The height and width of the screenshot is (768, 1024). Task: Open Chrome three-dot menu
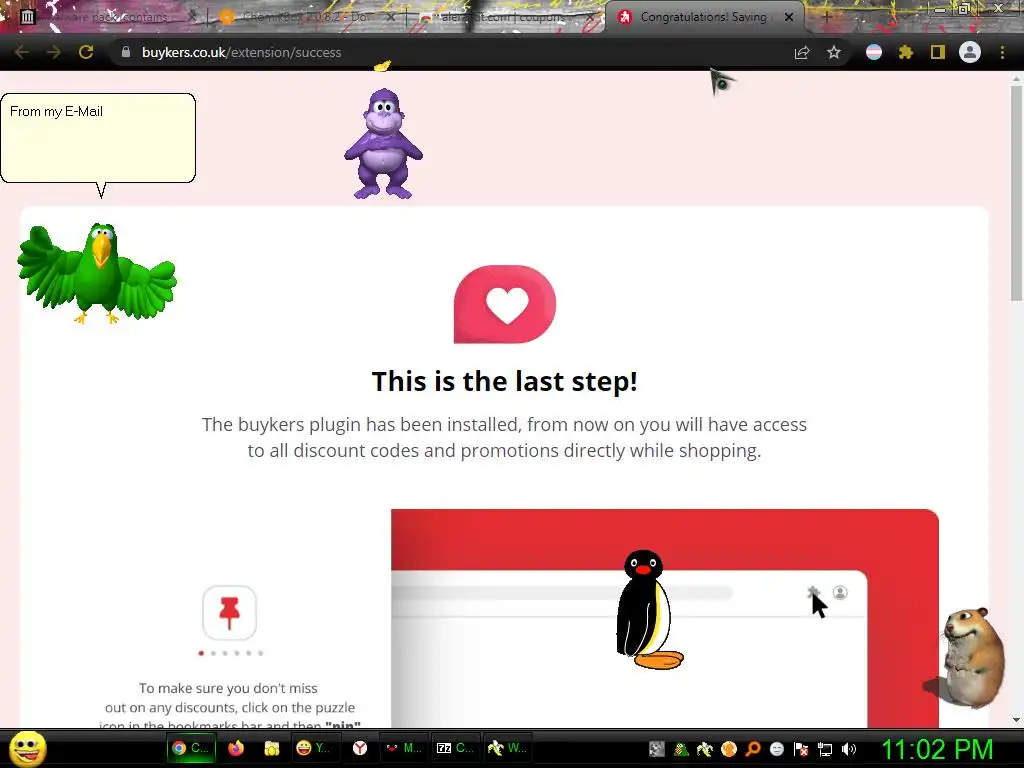(x=1002, y=52)
